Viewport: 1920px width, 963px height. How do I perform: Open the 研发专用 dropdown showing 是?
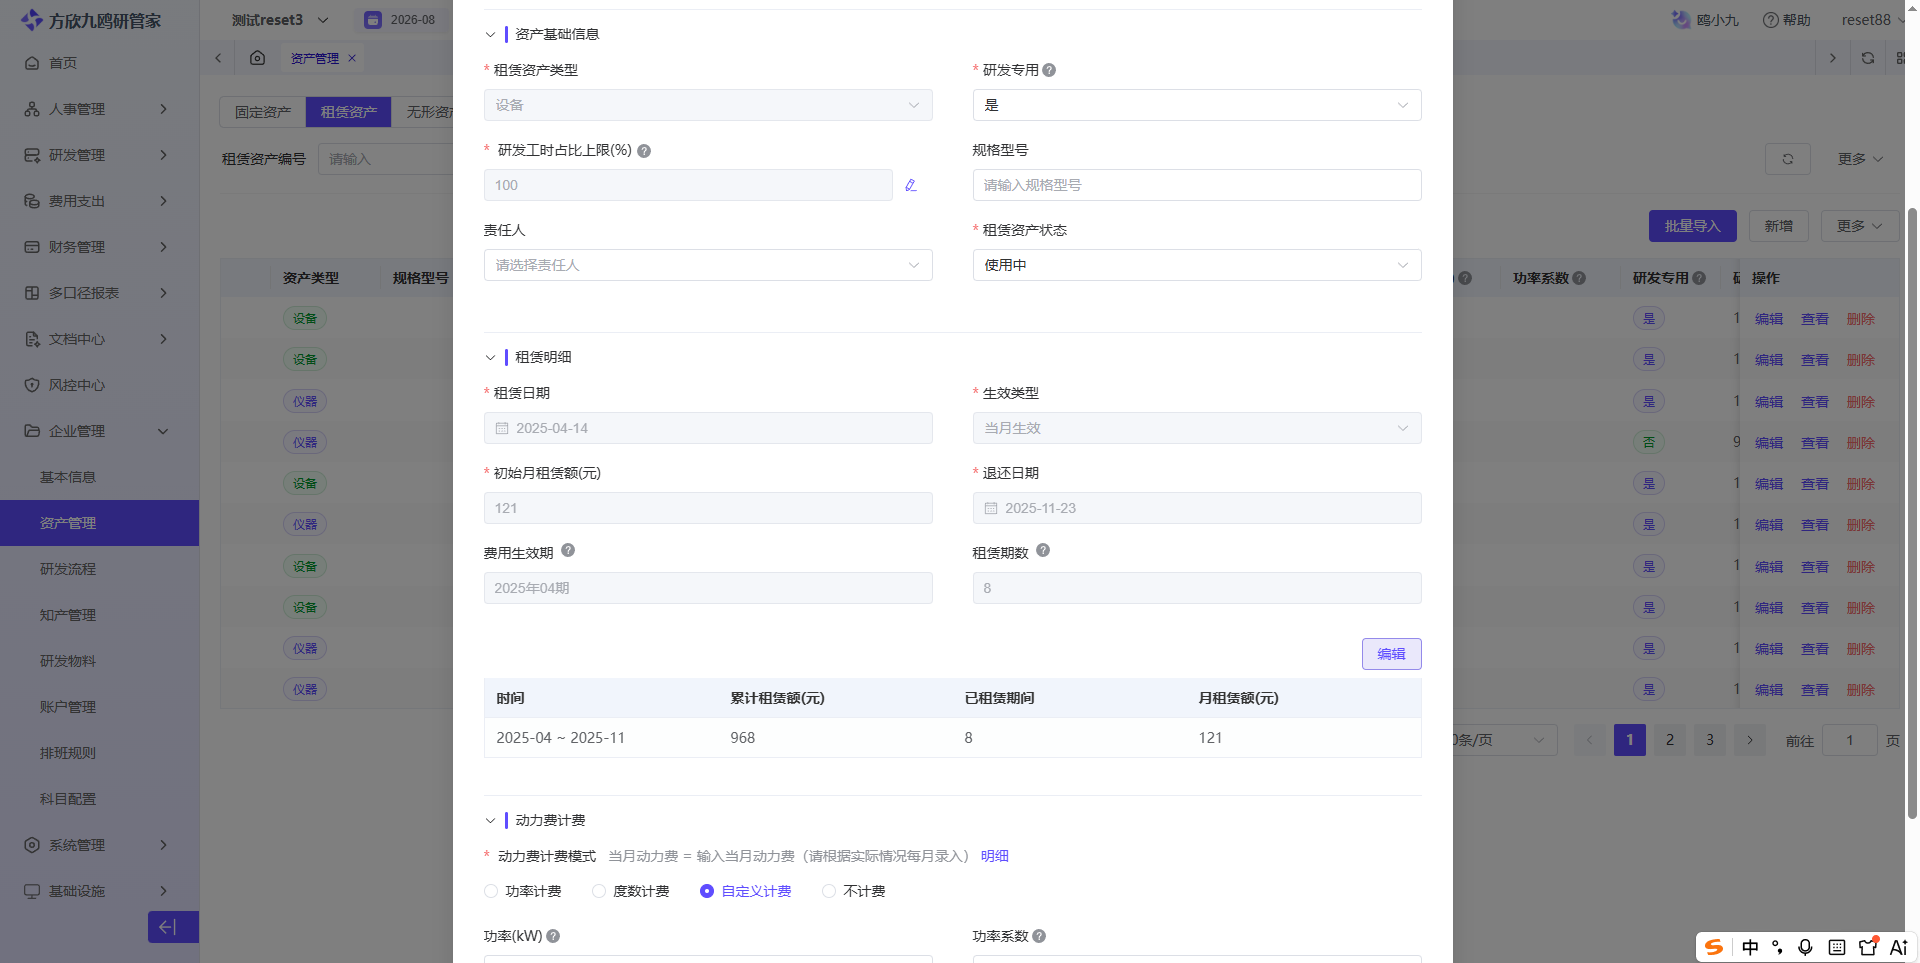point(1197,105)
